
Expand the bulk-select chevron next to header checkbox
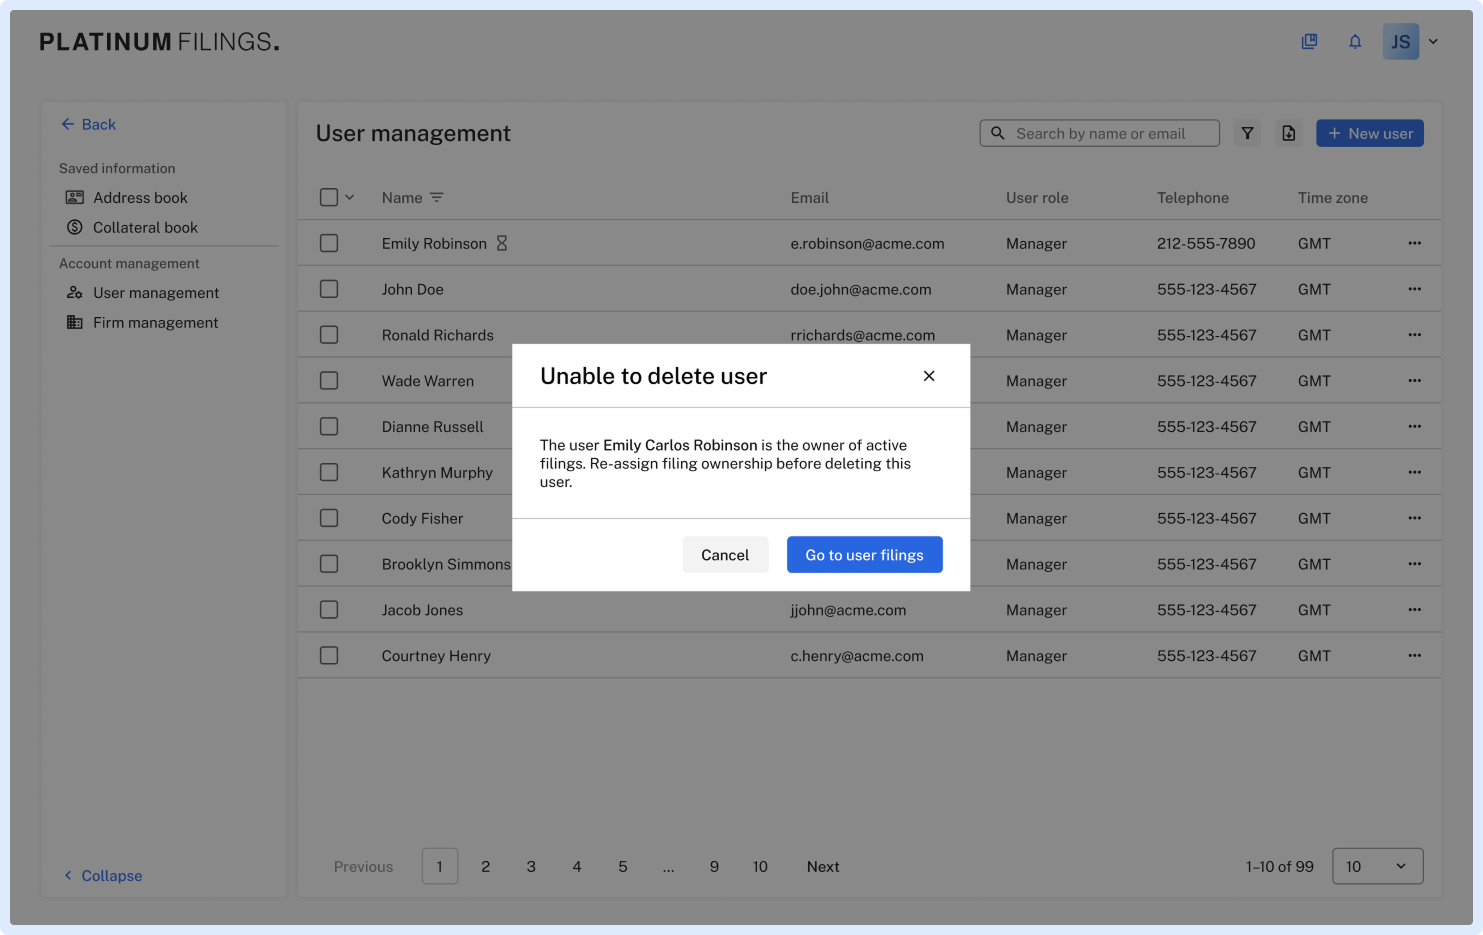[350, 198]
